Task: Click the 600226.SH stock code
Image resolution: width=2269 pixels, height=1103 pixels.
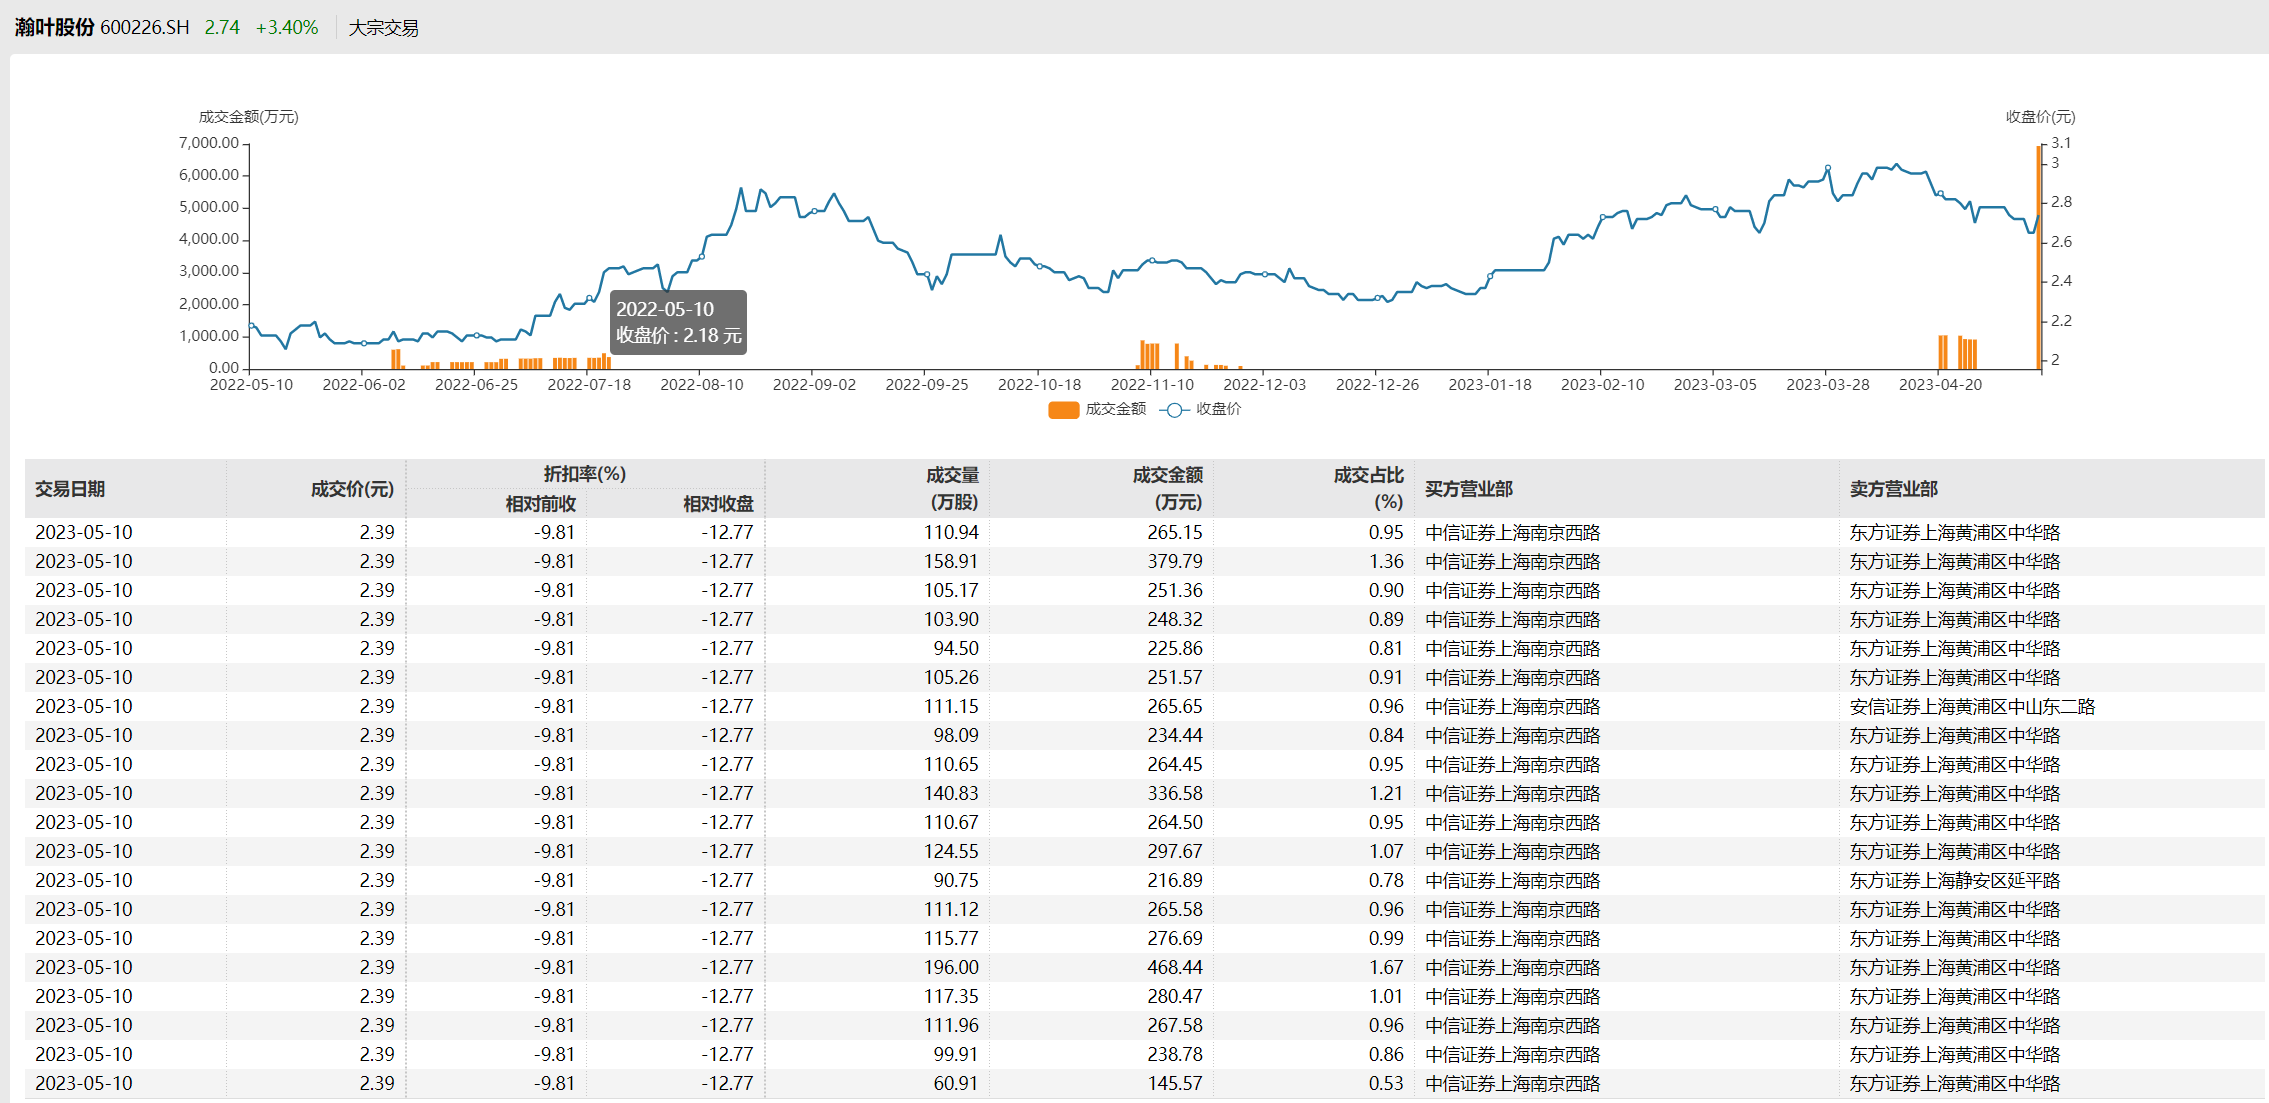Action: 145,27
